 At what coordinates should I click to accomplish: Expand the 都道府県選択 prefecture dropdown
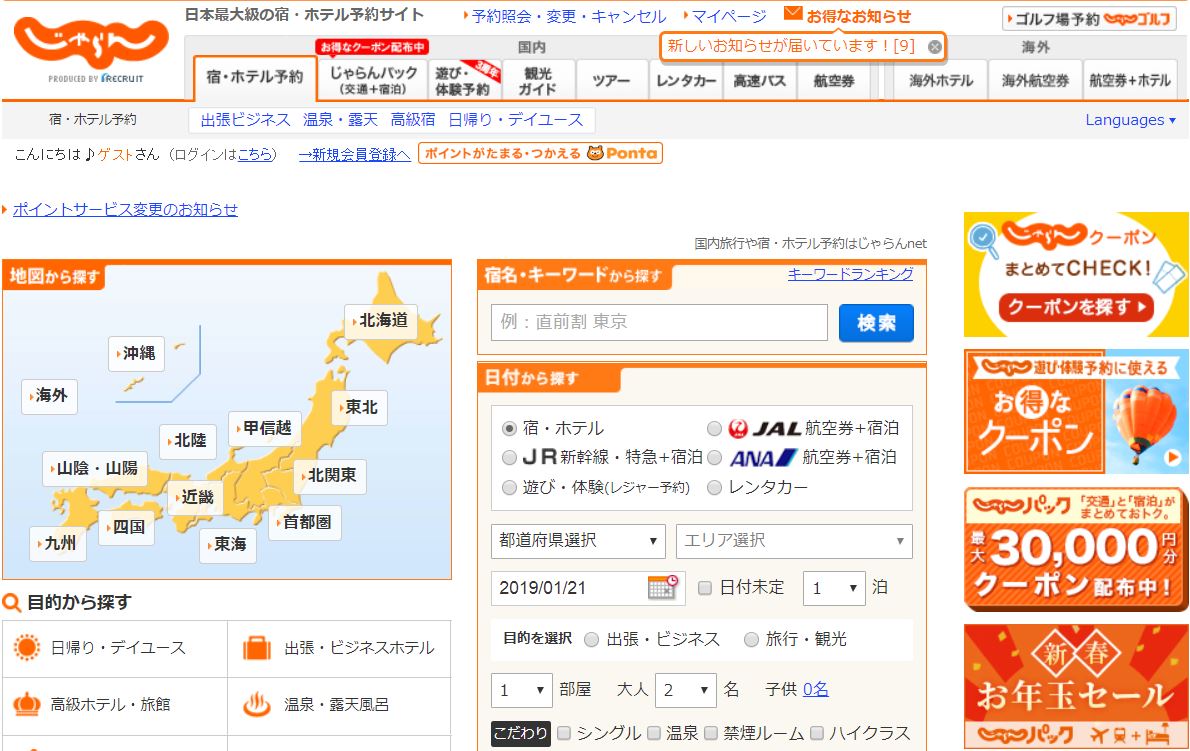click(578, 541)
